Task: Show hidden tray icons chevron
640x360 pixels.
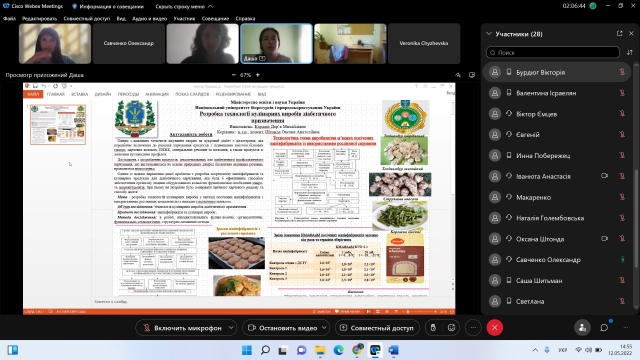Action: point(535,350)
